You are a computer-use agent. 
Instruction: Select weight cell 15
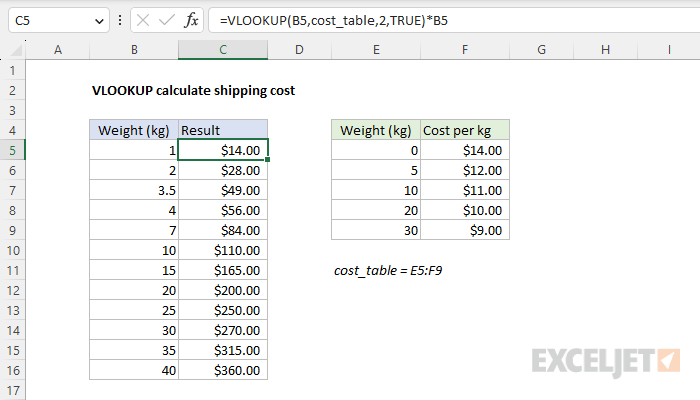[x=134, y=270]
